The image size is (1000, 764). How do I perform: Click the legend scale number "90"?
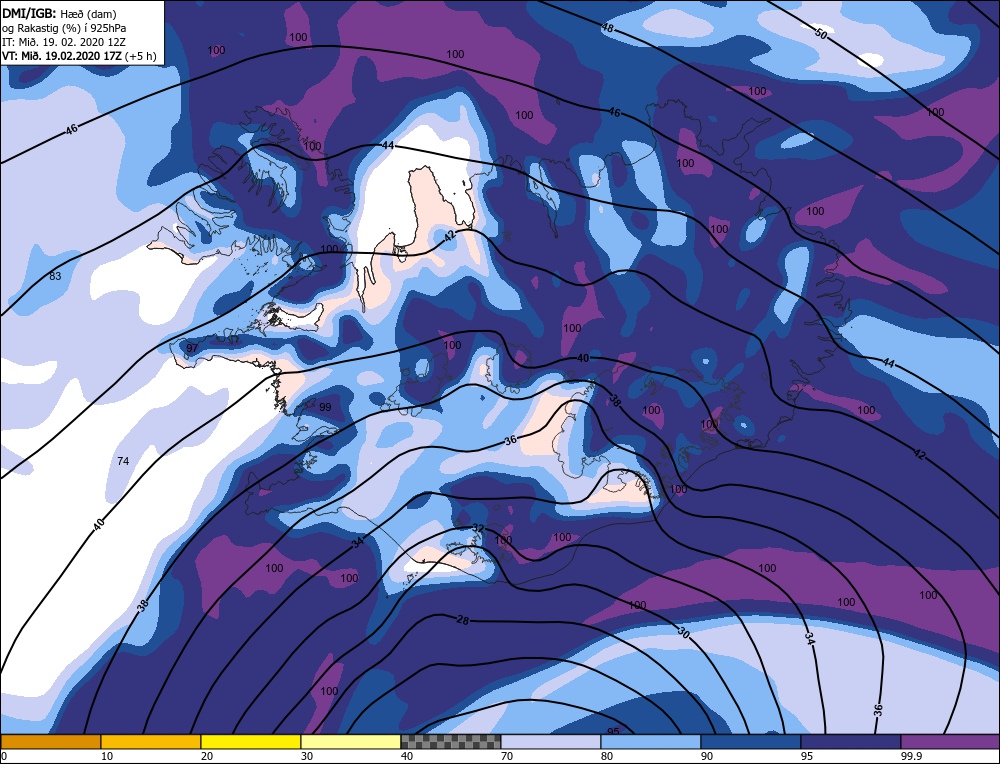[x=706, y=756]
